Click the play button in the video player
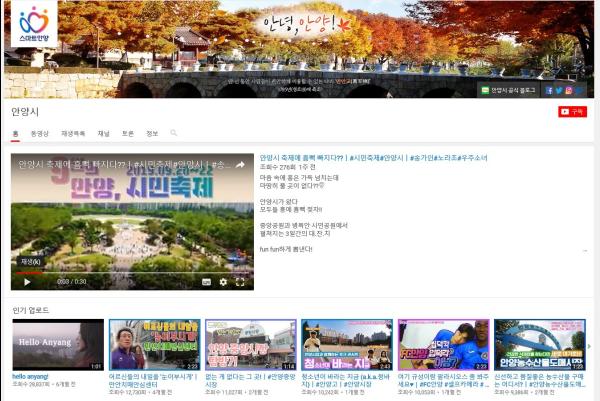Screen dimensions: 600x401 tap(27, 282)
